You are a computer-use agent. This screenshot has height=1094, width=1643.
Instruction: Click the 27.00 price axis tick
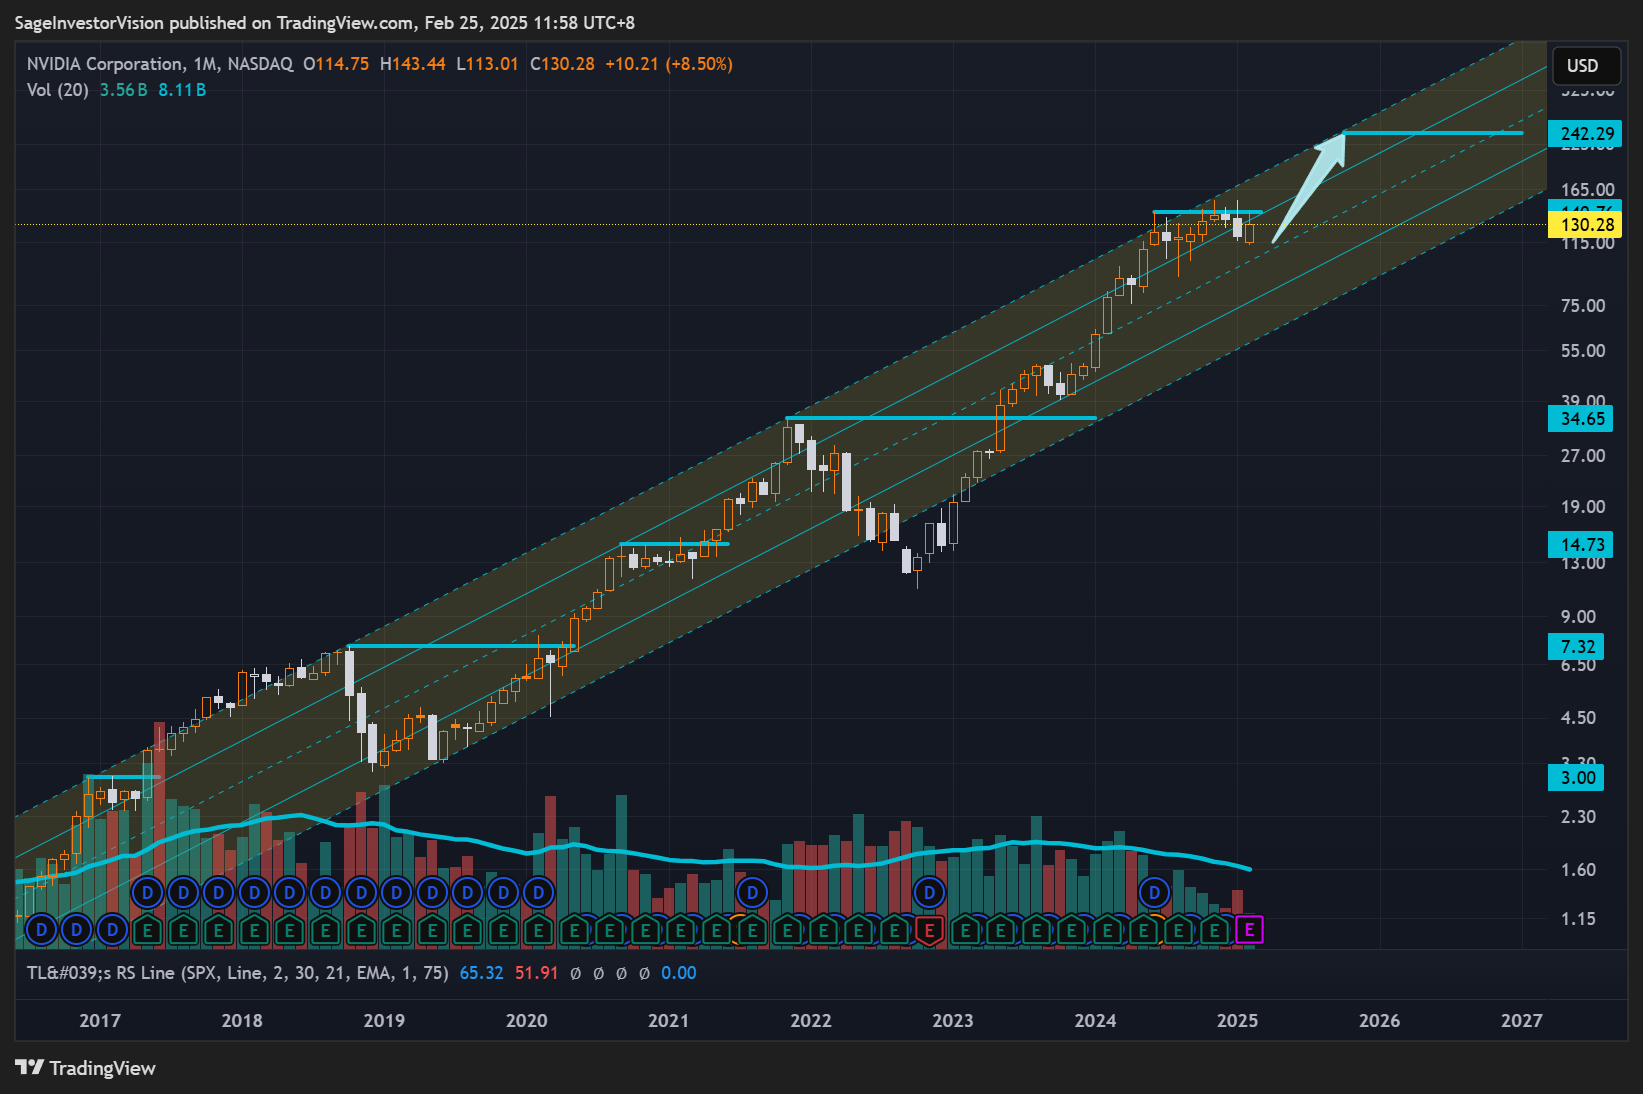point(1583,456)
